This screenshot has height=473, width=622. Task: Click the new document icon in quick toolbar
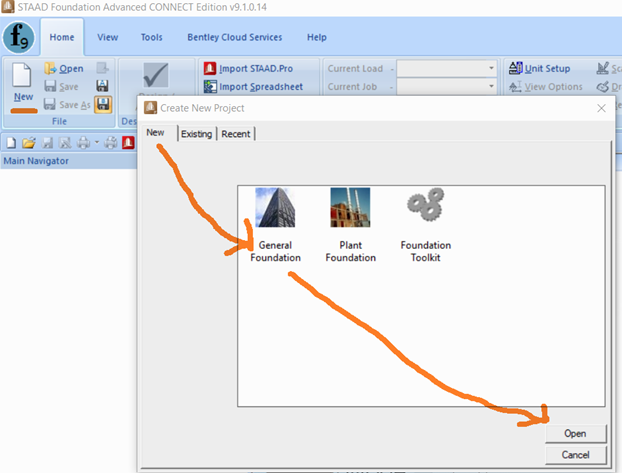coord(12,142)
